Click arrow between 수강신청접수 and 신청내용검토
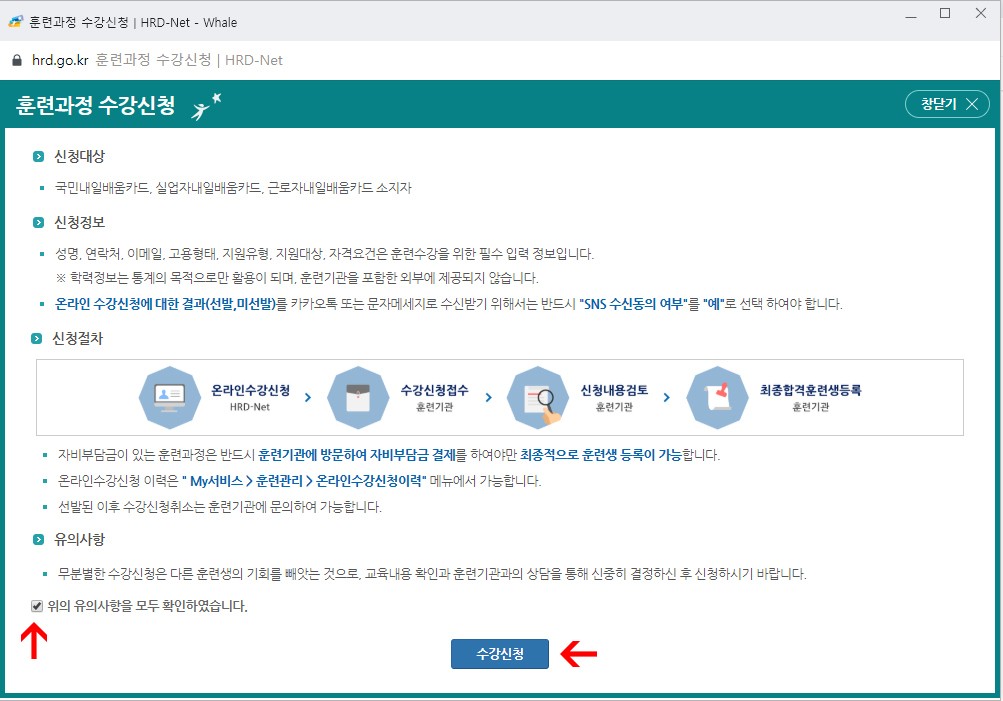The image size is (1003, 701). tap(488, 397)
